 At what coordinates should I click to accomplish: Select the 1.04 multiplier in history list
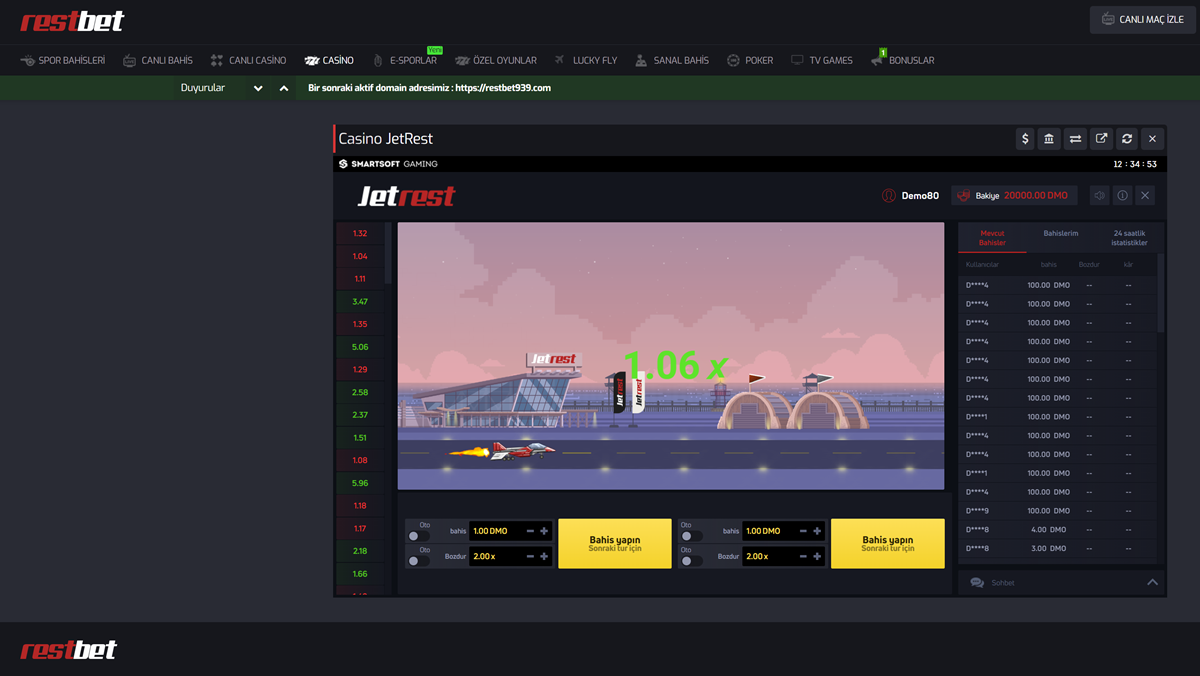tap(360, 256)
